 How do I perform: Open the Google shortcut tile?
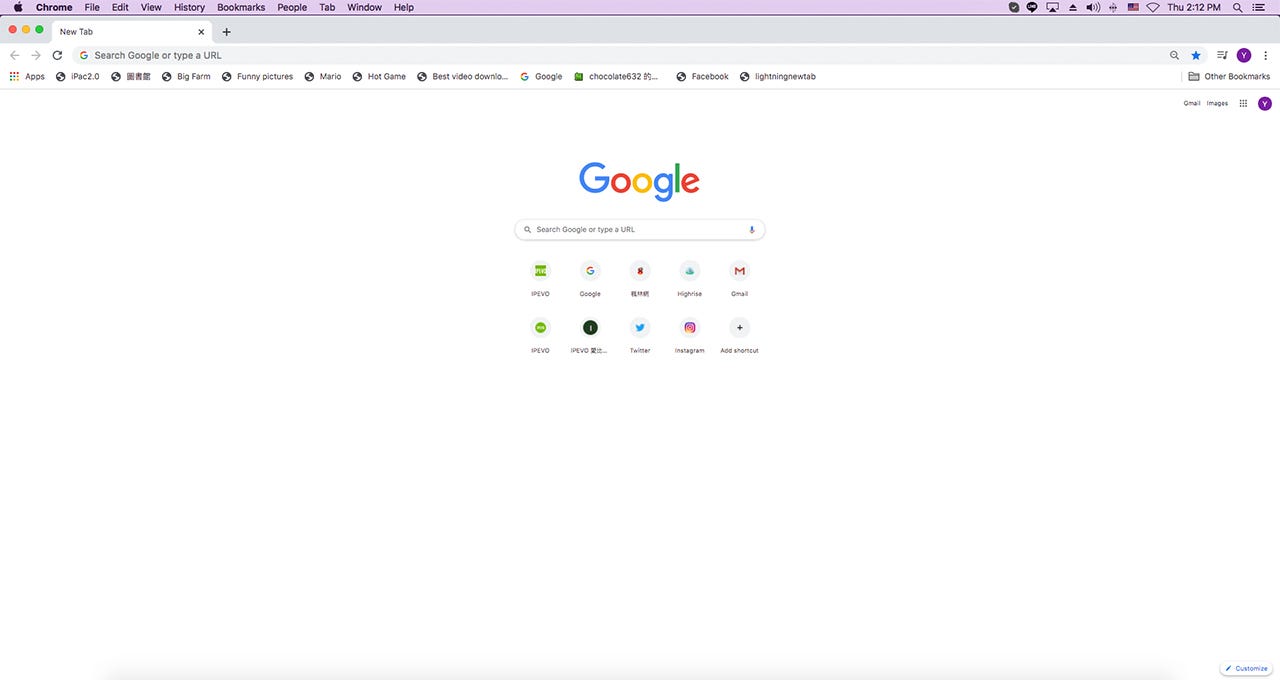click(x=590, y=278)
